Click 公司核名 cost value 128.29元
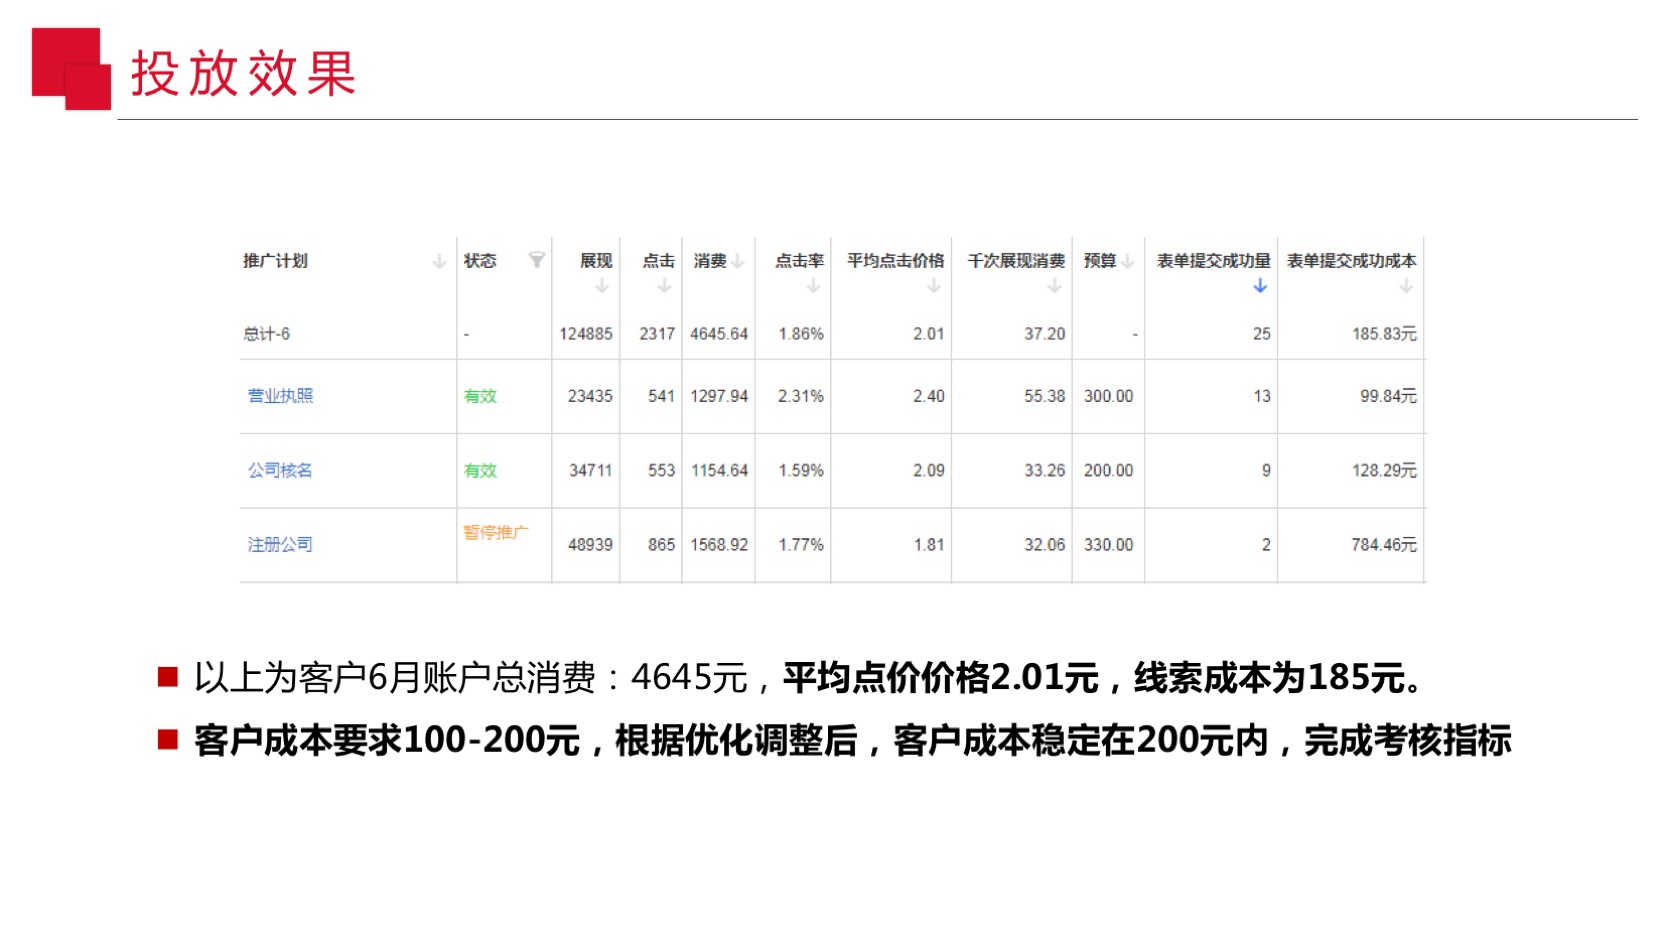 1384,470
